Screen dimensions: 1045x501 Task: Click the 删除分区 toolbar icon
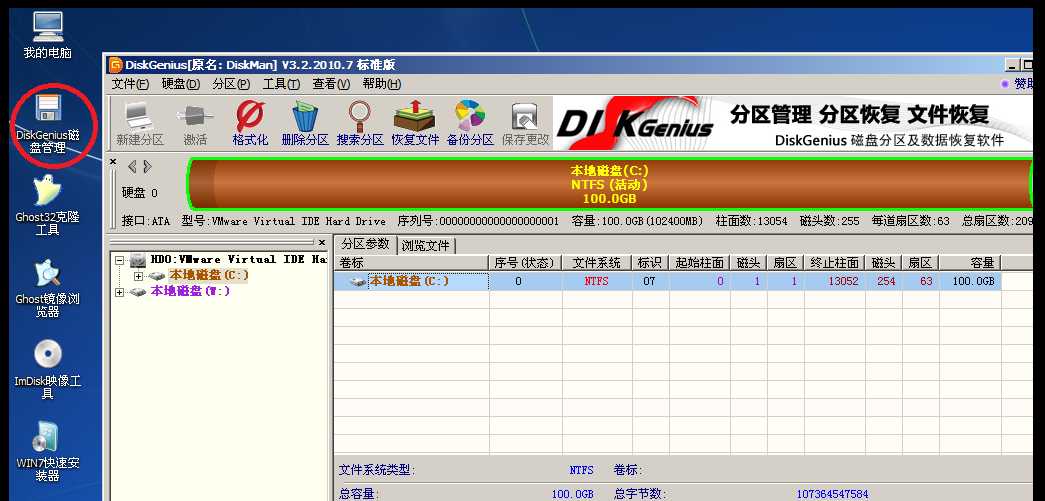305,124
